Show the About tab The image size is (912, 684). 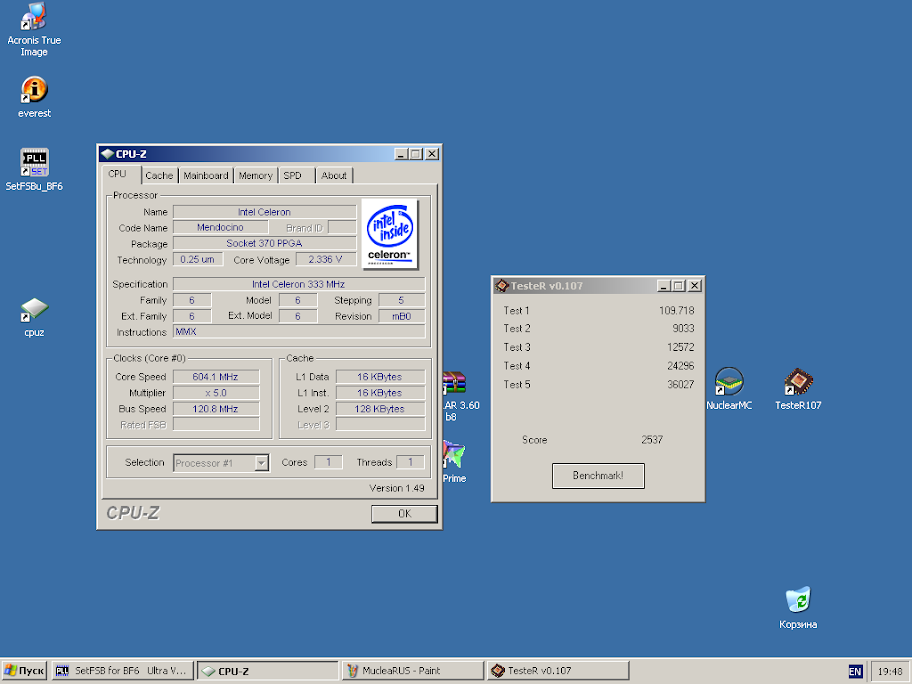(334, 176)
